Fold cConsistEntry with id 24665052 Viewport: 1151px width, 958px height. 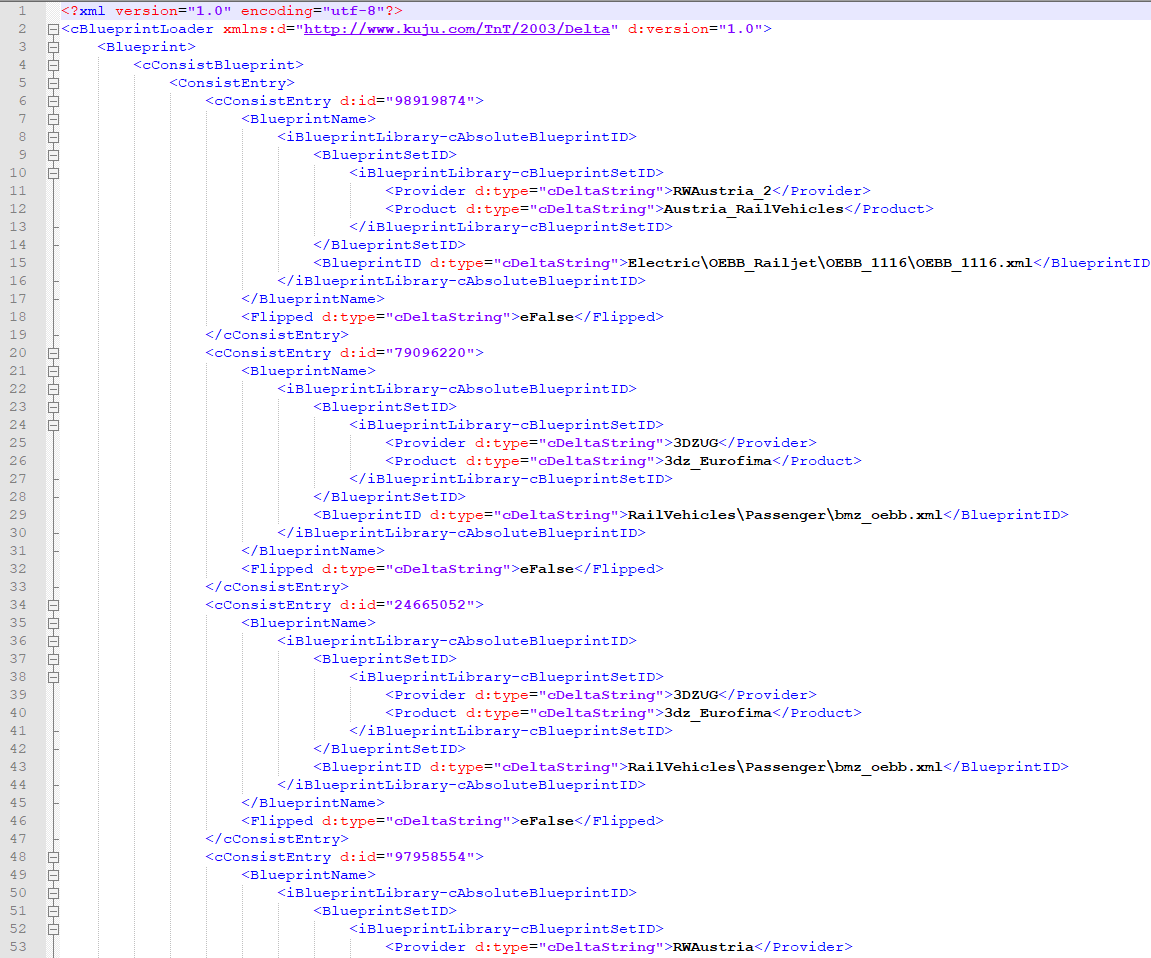tap(53, 605)
